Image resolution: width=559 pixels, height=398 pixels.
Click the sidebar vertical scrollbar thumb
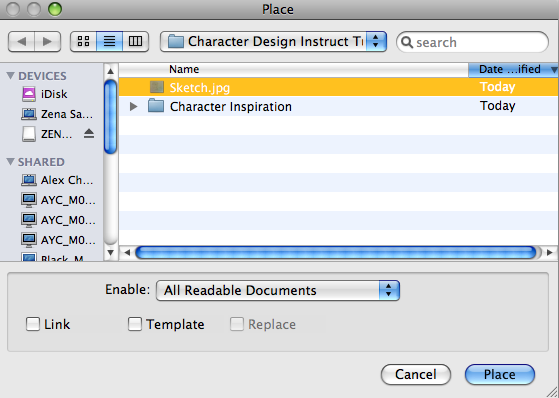[111, 117]
